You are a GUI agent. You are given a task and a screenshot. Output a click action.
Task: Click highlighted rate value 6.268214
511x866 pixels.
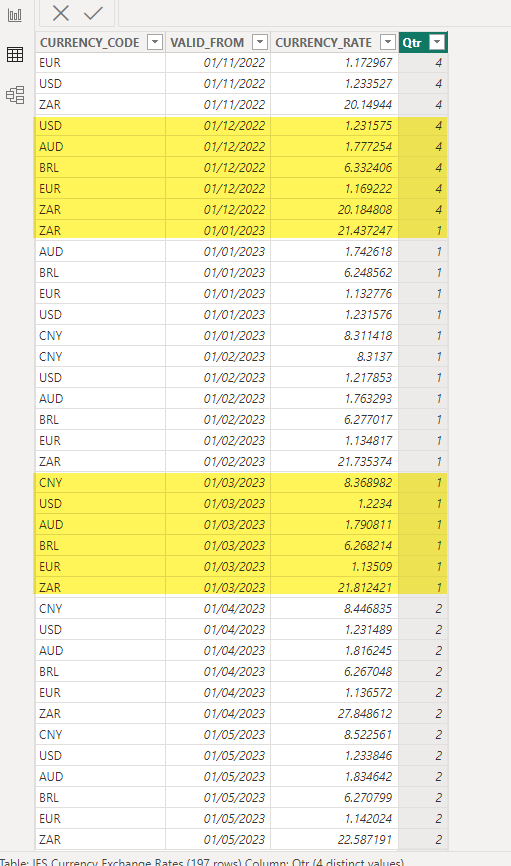point(368,546)
